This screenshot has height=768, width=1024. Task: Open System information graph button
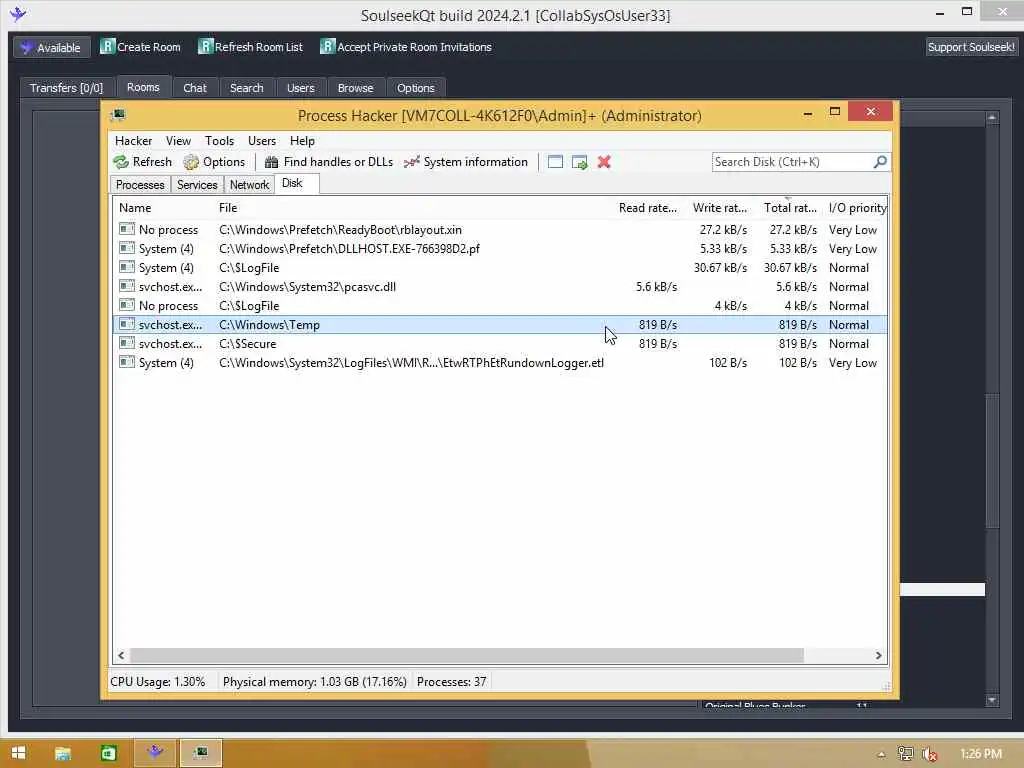pyautogui.click(x=466, y=162)
